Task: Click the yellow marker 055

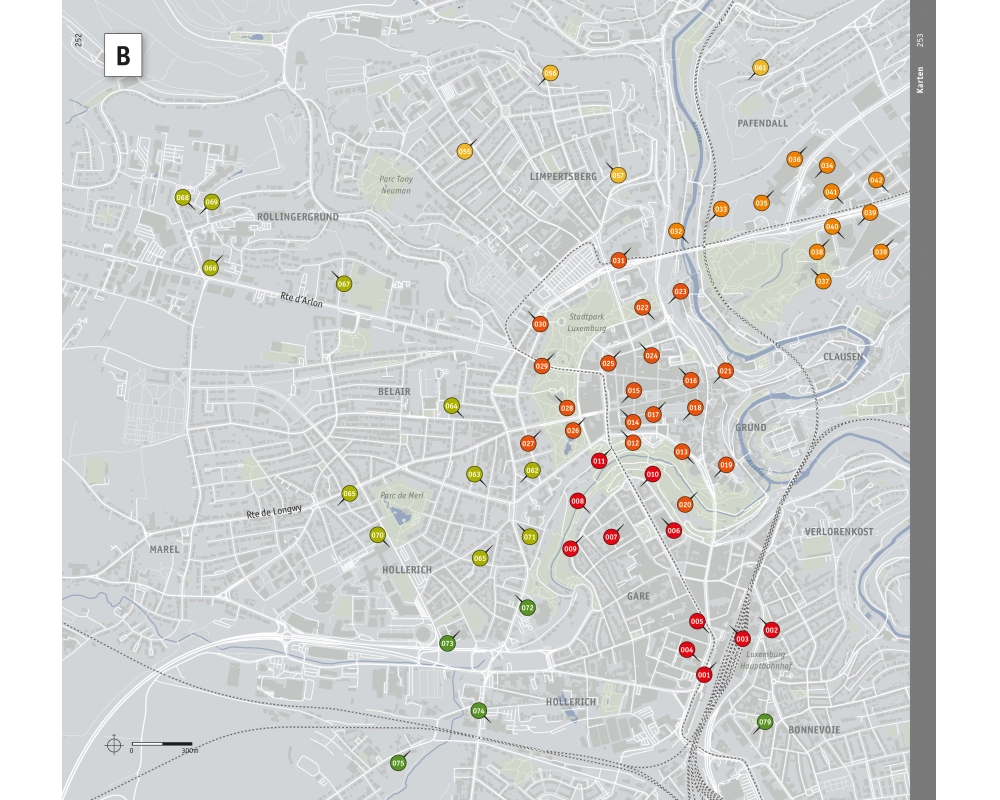Action: point(465,152)
